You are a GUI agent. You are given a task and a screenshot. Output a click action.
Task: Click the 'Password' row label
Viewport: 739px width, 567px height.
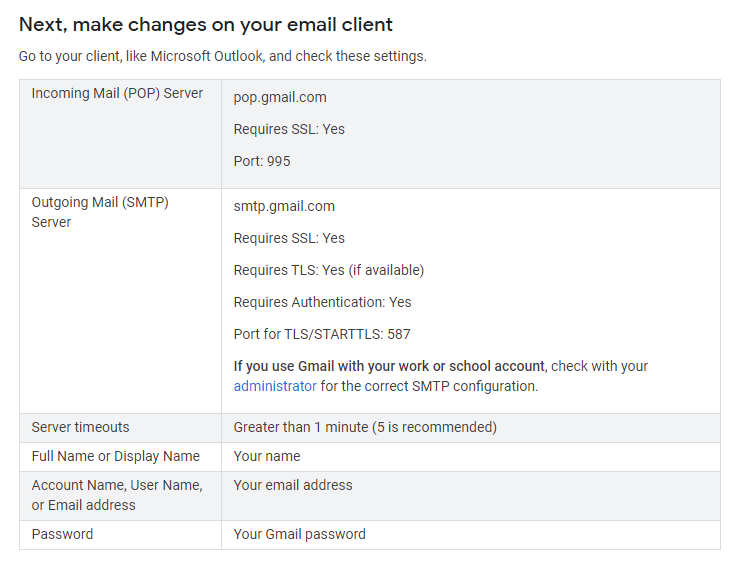coord(62,534)
